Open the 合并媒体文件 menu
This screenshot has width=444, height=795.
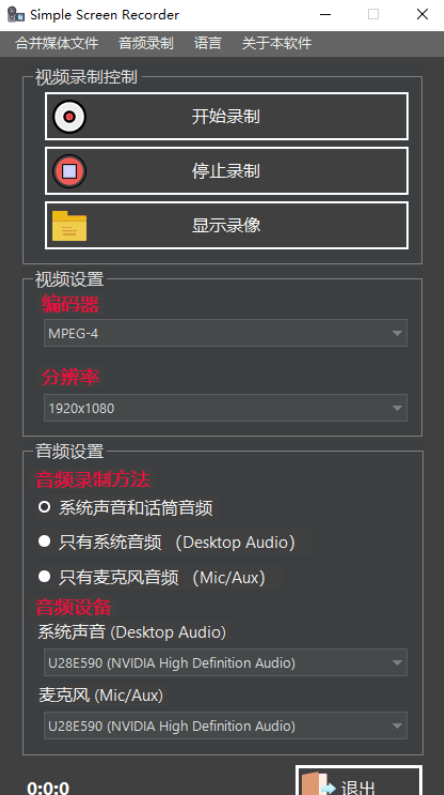57,43
